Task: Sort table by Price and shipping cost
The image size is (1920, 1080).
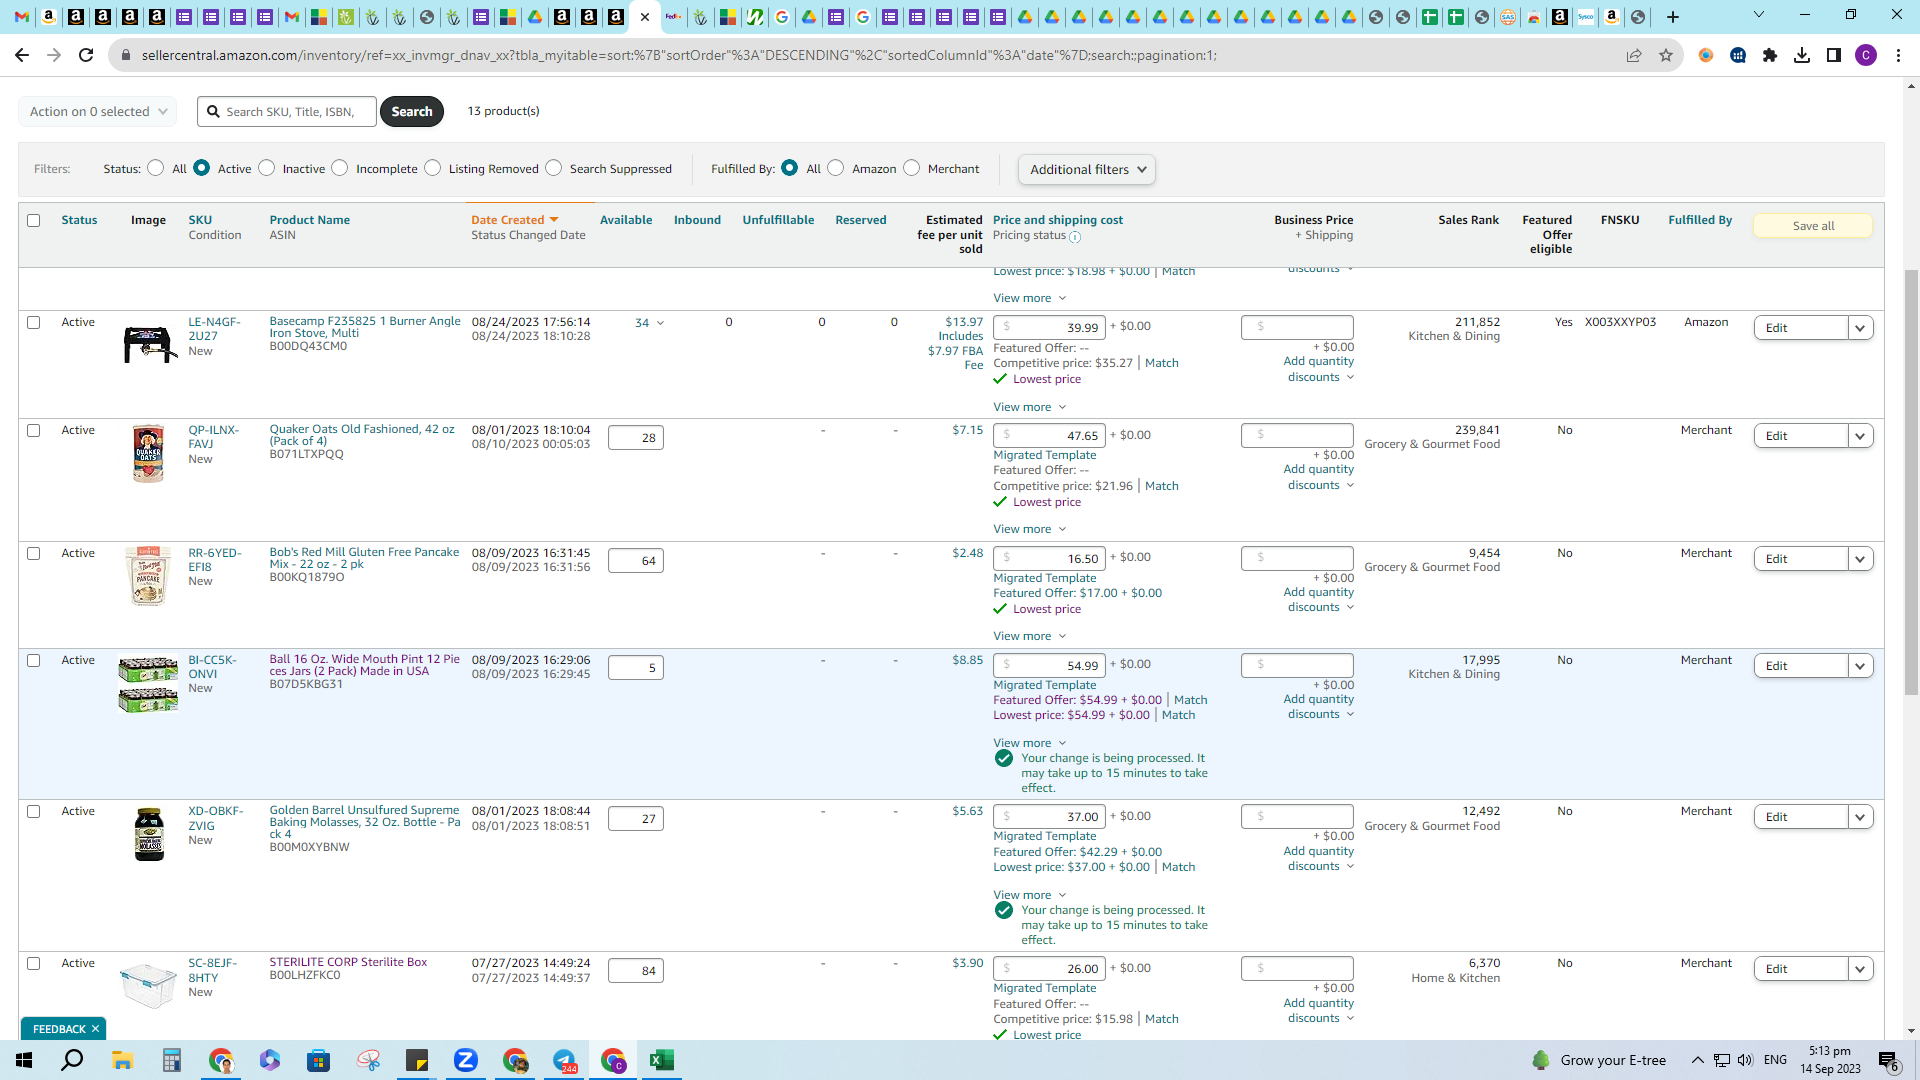Action: point(1058,220)
